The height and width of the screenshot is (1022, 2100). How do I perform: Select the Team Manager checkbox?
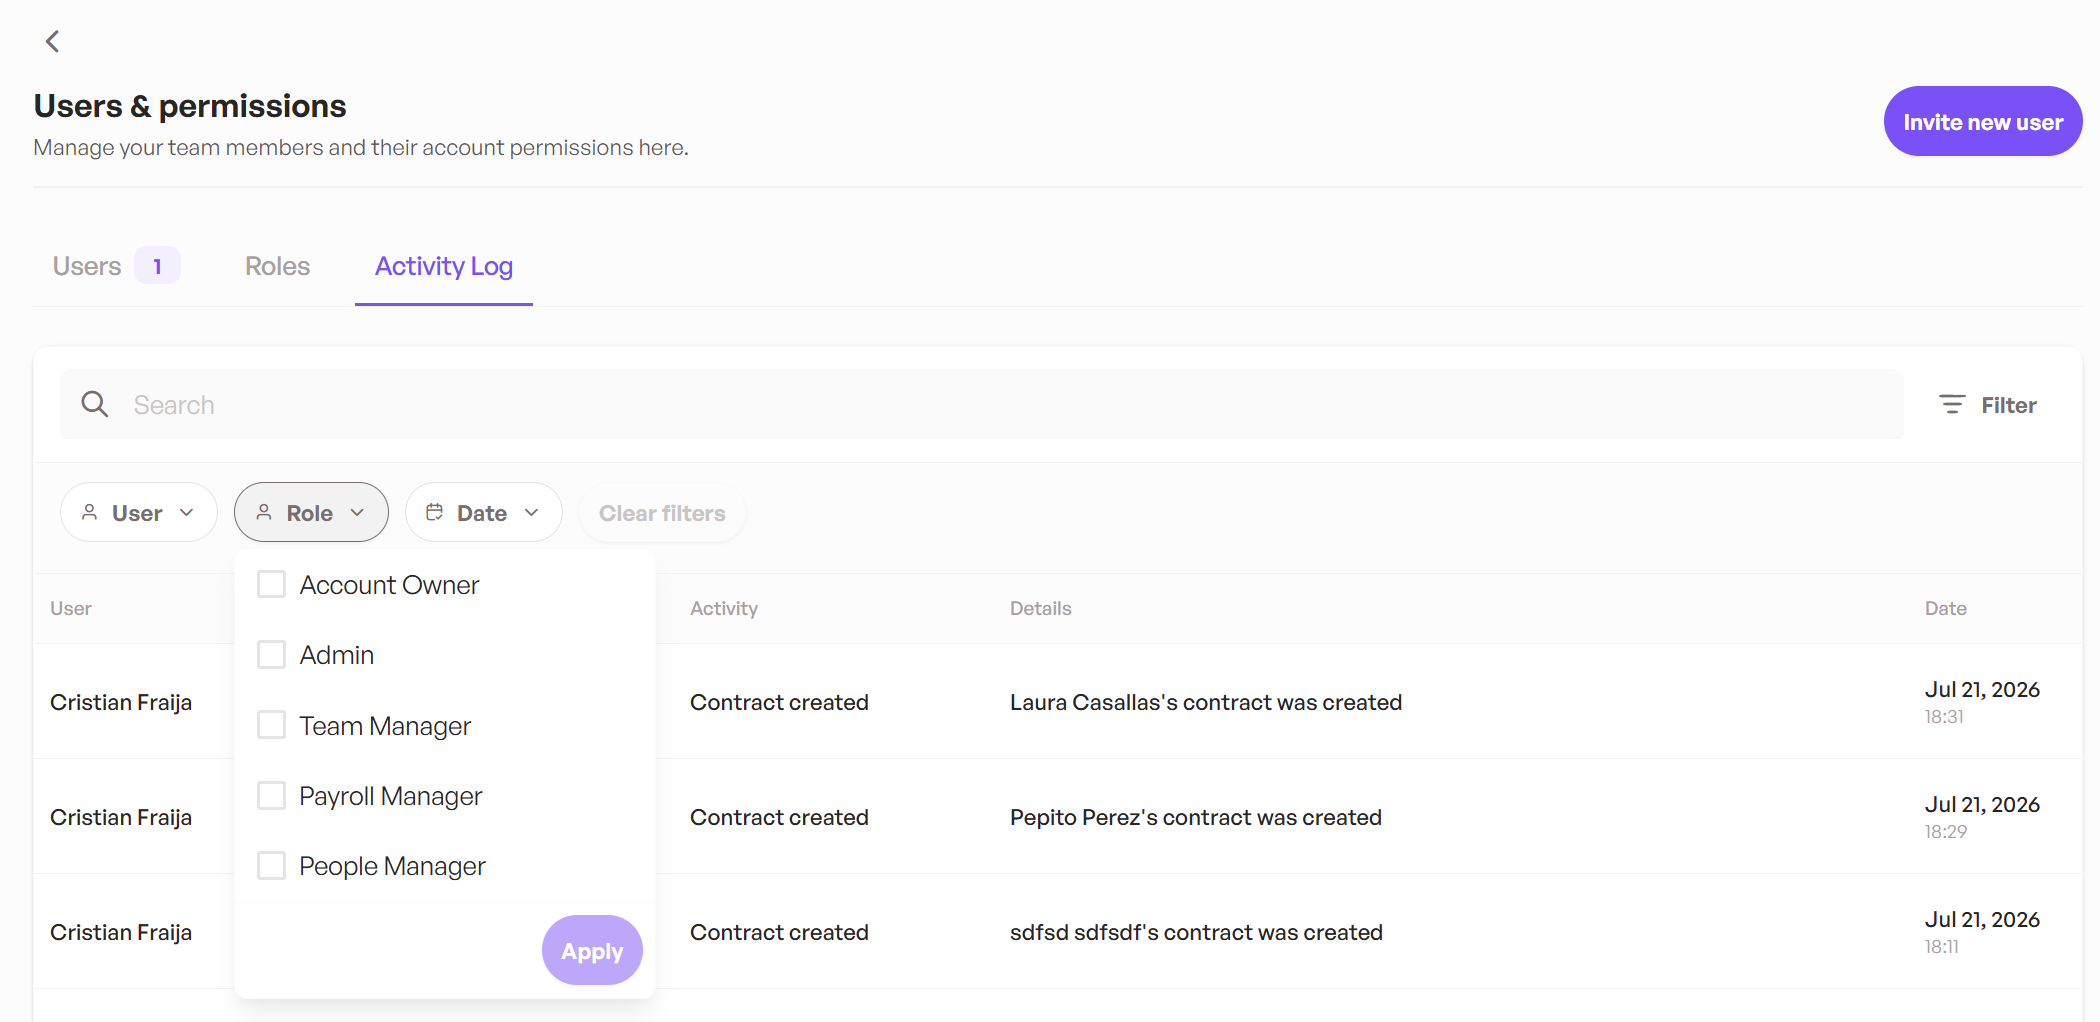271,725
